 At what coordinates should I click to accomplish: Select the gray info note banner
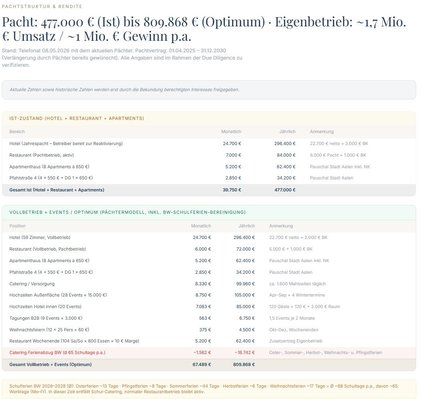pyautogui.click(x=209, y=90)
